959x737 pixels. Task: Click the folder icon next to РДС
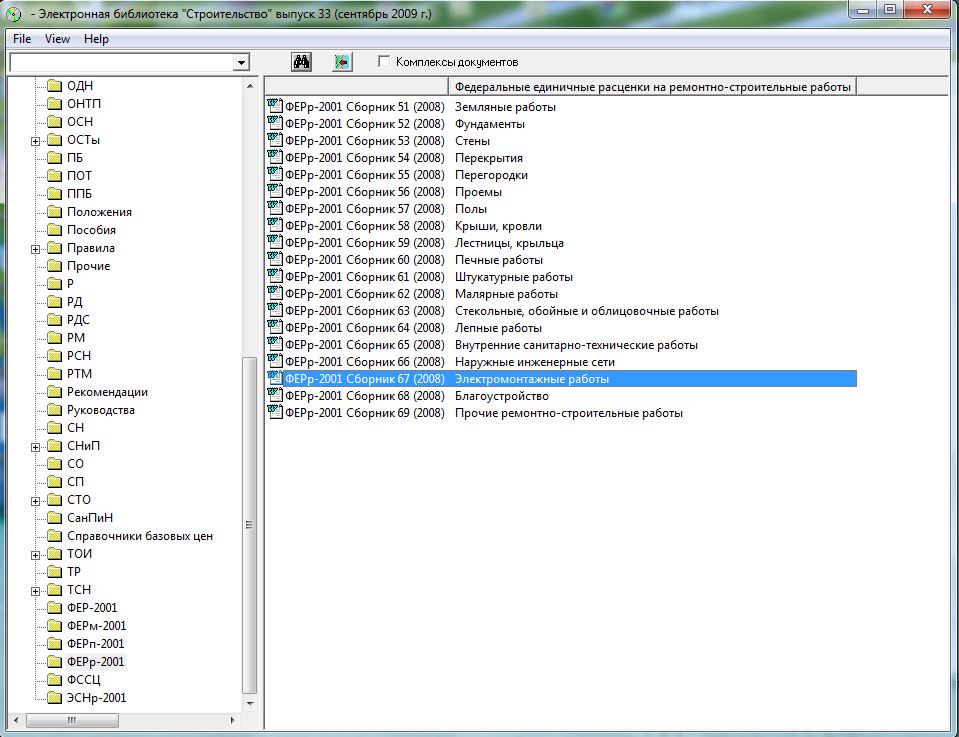click(55, 319)
